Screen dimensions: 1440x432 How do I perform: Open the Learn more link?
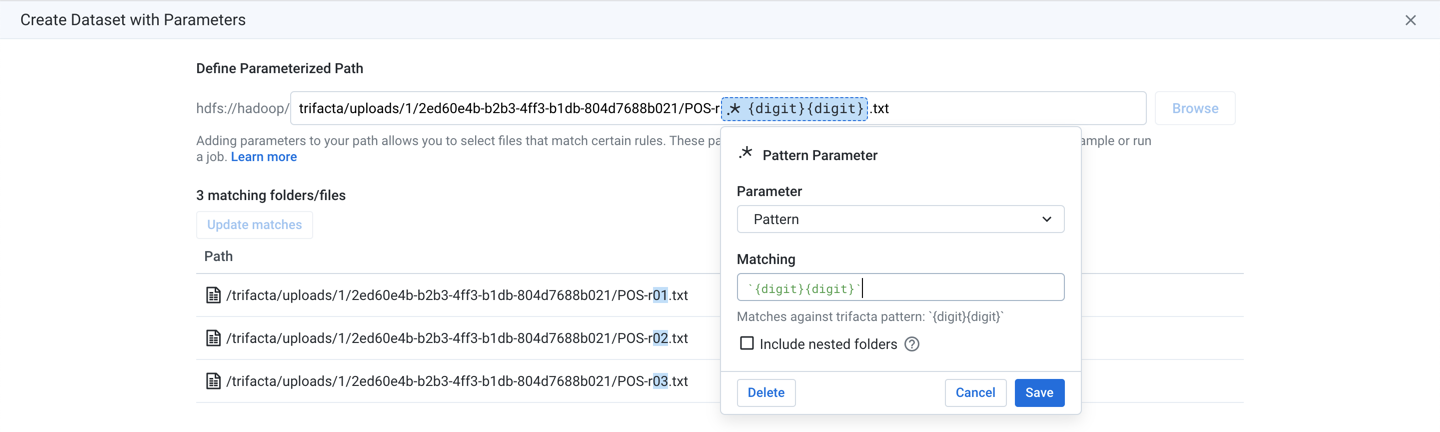(264, 157)
